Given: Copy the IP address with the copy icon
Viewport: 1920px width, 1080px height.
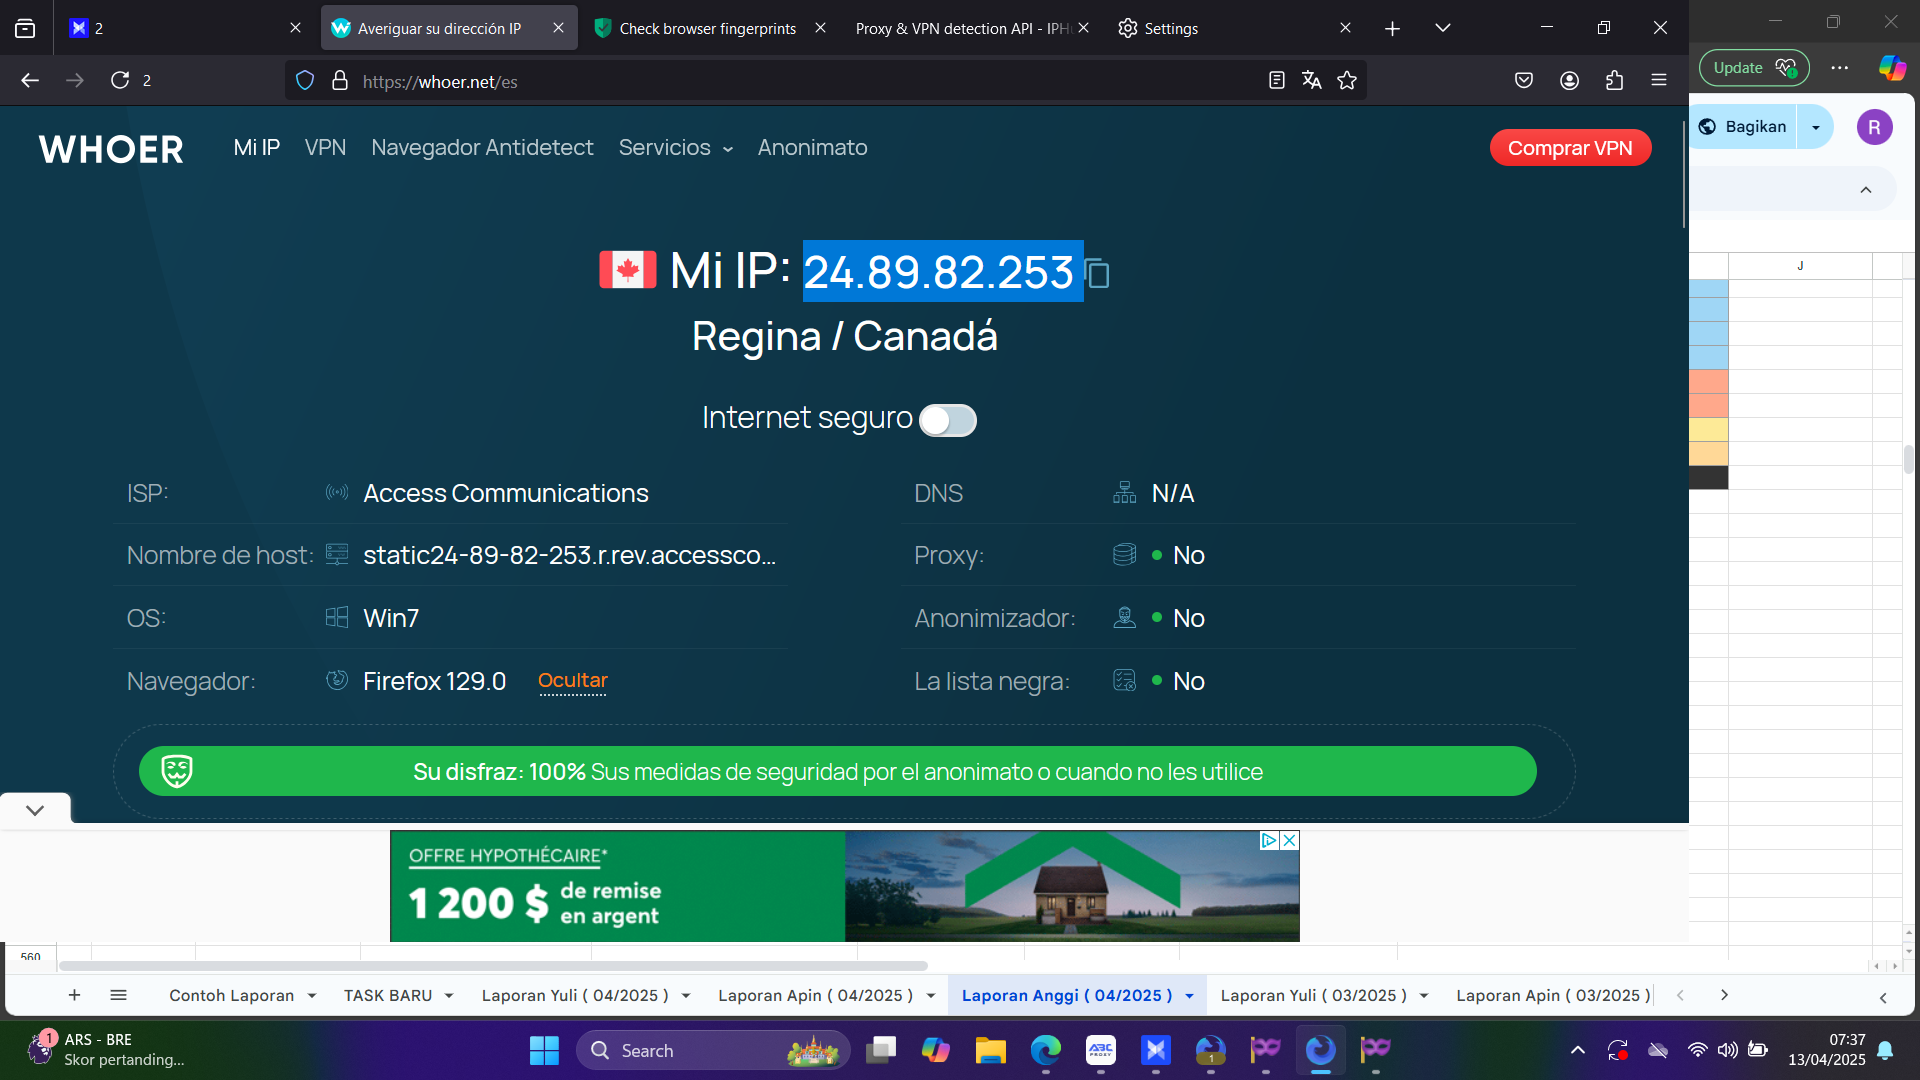Looking at the screenshot, I should click(x=1098, y=273).
